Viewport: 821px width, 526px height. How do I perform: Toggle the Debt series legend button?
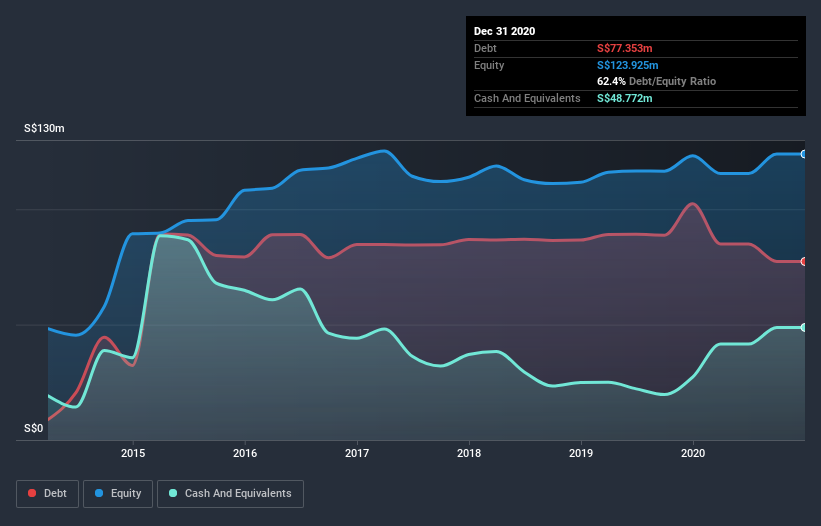[48, 494]
